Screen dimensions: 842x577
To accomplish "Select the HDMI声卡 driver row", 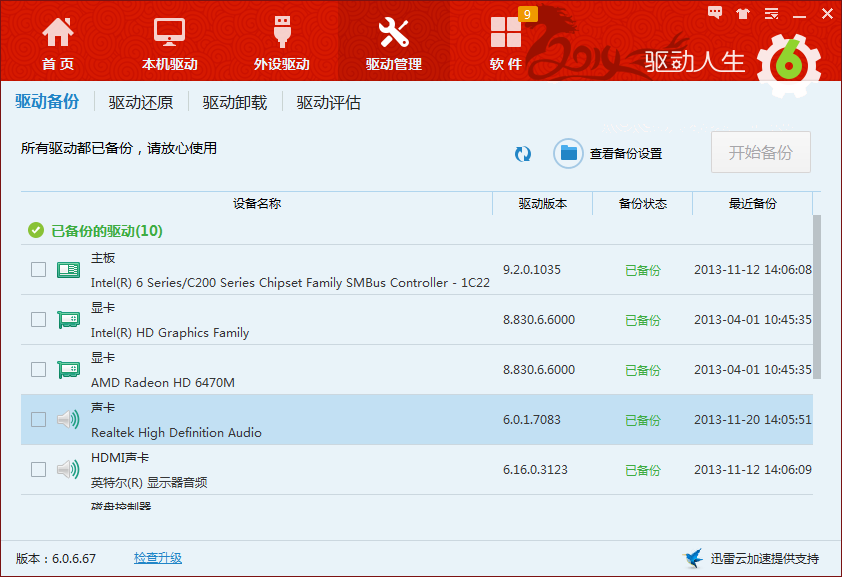I will click(x=417, y=470).
